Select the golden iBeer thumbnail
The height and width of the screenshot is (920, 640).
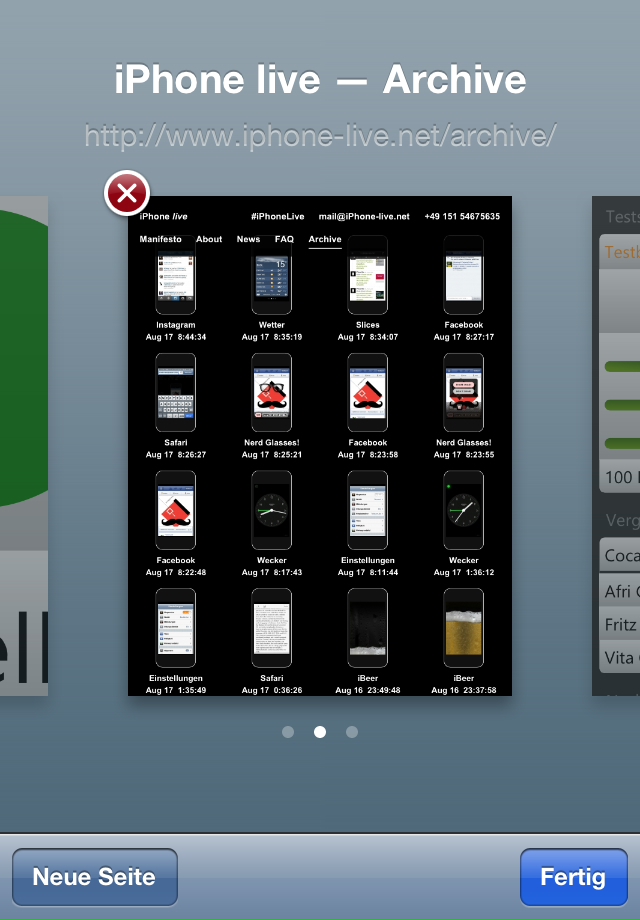tap(464, 627)
